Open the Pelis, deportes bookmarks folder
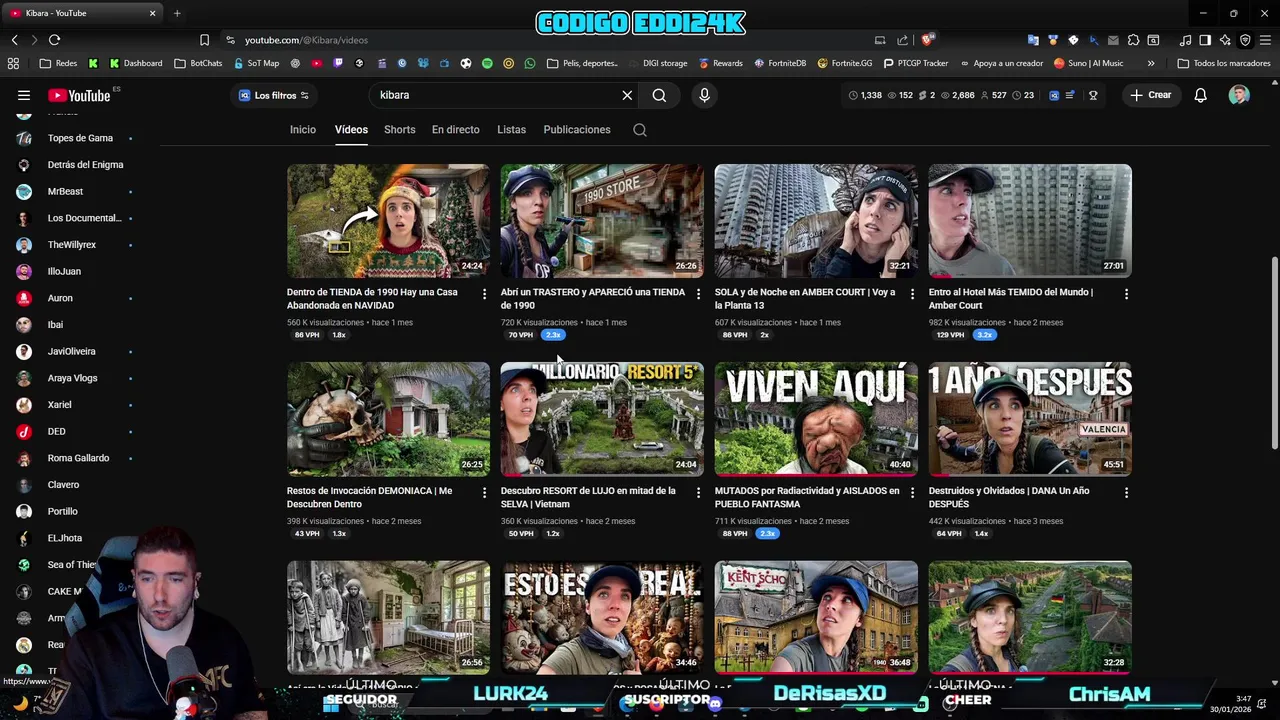1280x720 pixels. point(582,63)
